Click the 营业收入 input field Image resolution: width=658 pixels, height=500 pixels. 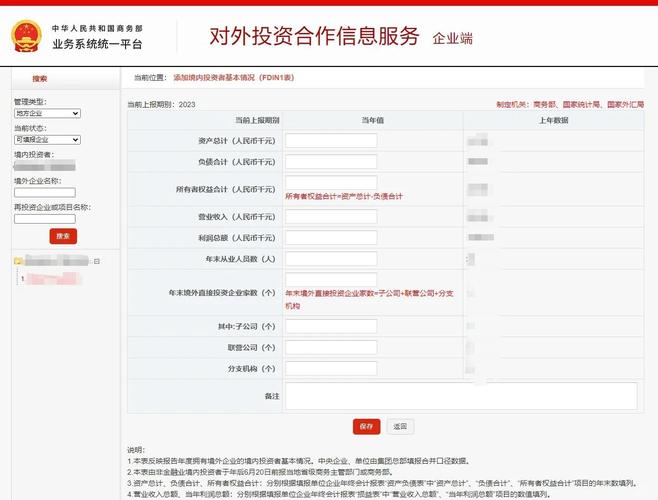[330, 217]
